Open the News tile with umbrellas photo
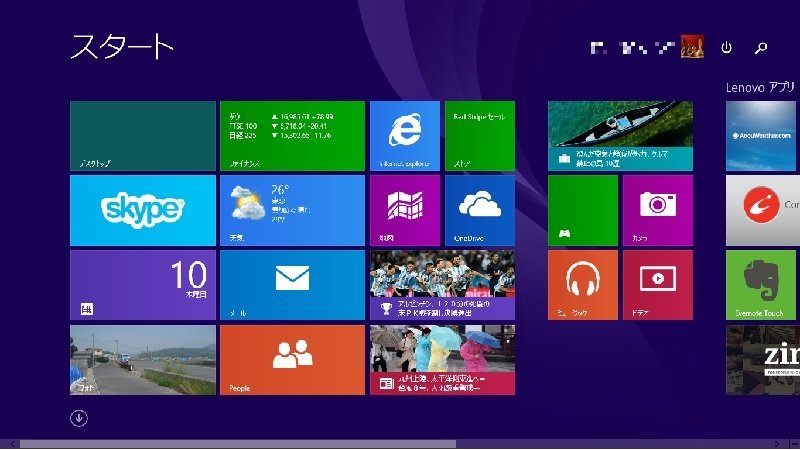 [x=442, y=360]
